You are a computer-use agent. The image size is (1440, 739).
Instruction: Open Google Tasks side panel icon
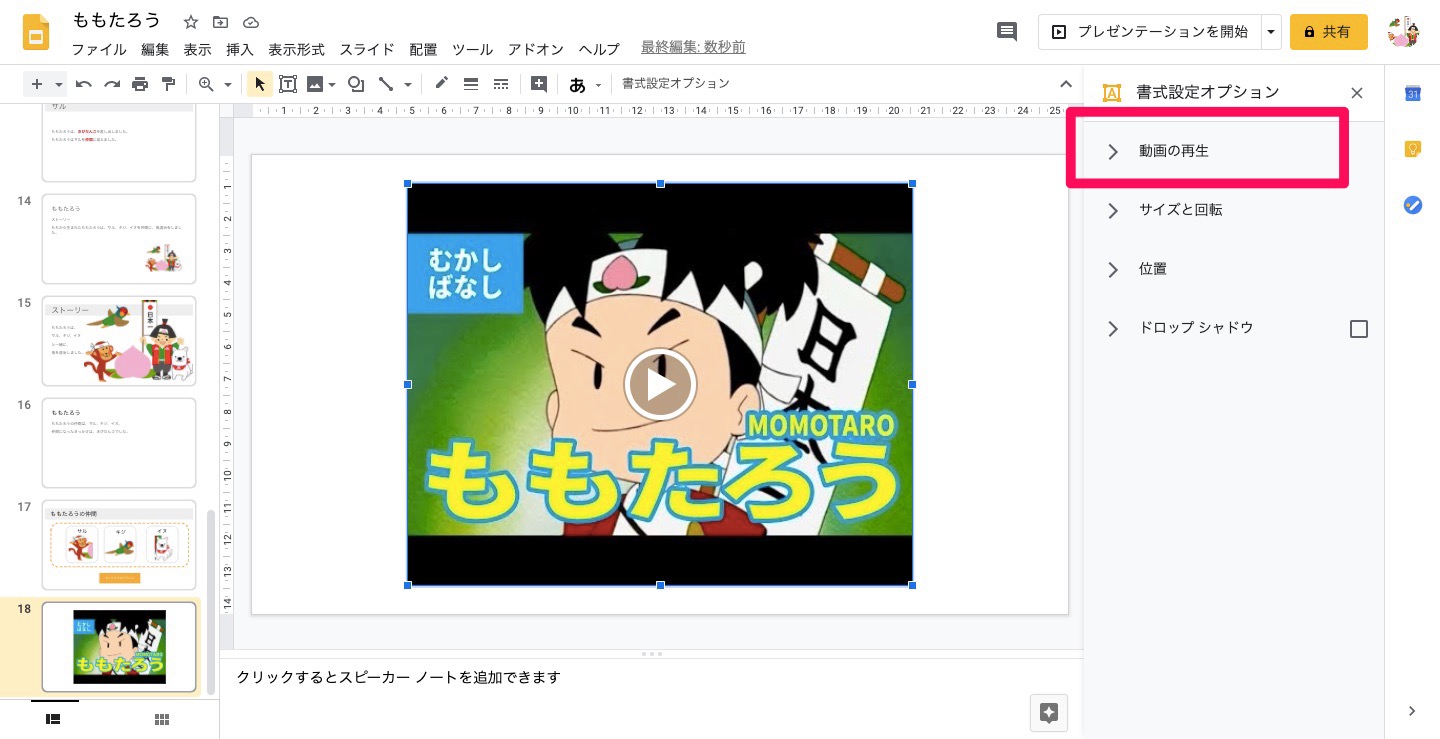tap(1413, 205)
